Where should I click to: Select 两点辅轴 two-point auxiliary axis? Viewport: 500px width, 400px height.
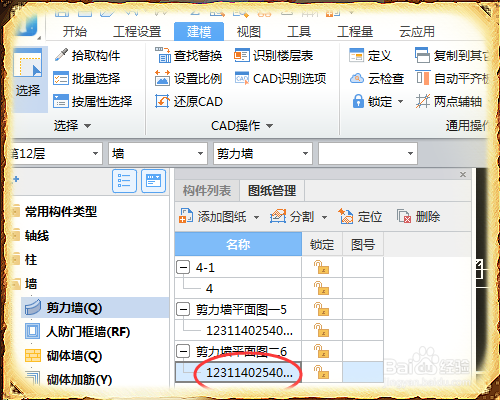pyautogui.click(x=449, y=101)
